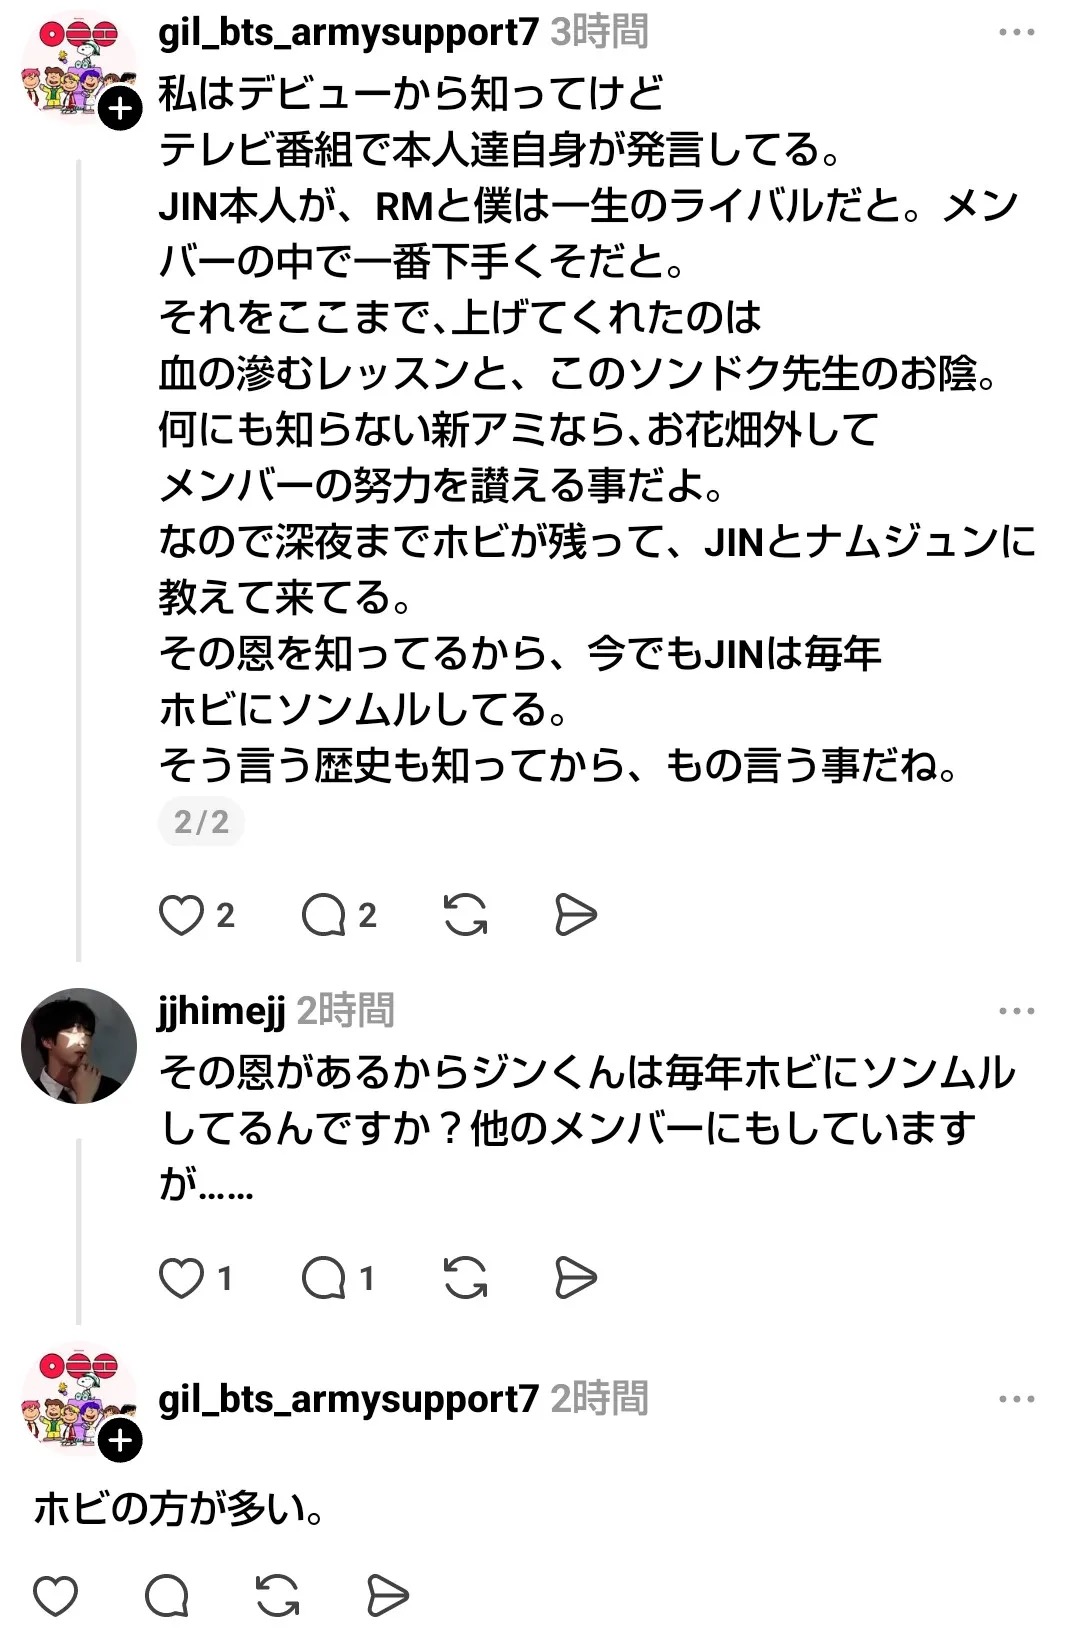Viewport: 1080px width, 1648px height.
Task: Open comments on jjhimejj's reply
Action: pyautogui.click(x=323, y=1278)
